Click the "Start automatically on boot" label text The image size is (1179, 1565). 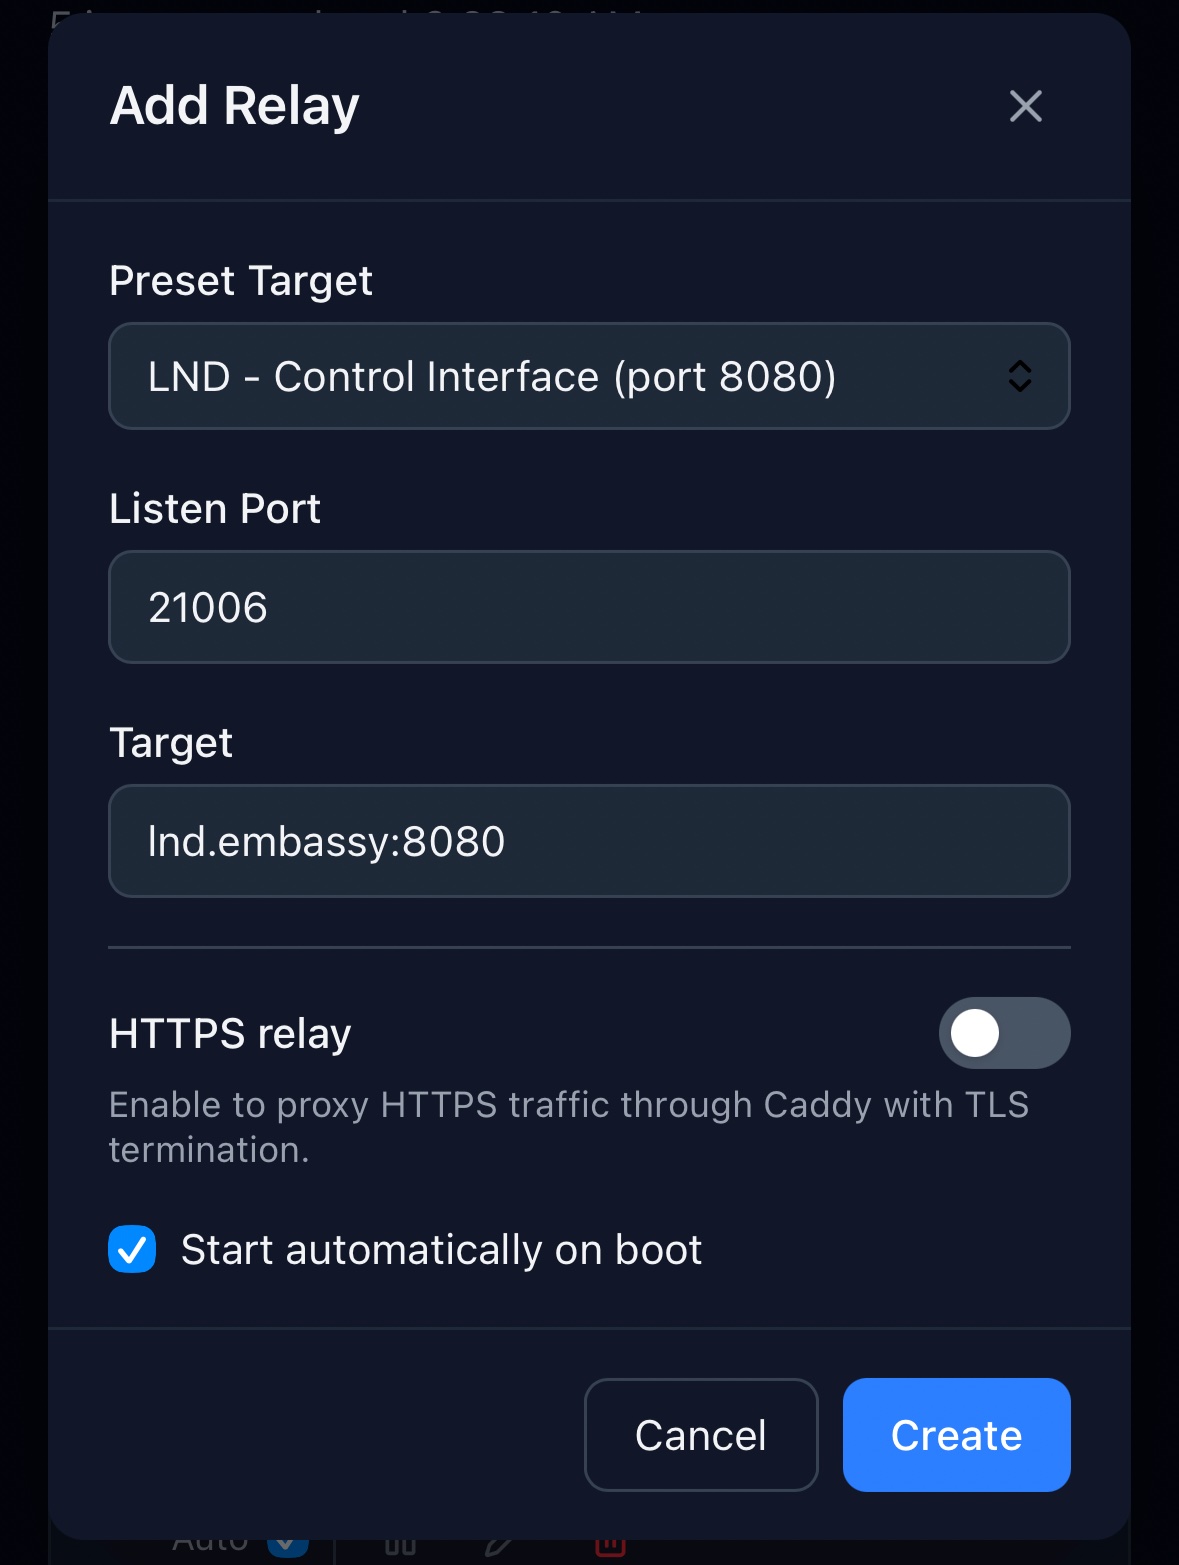click(441, 1250)
